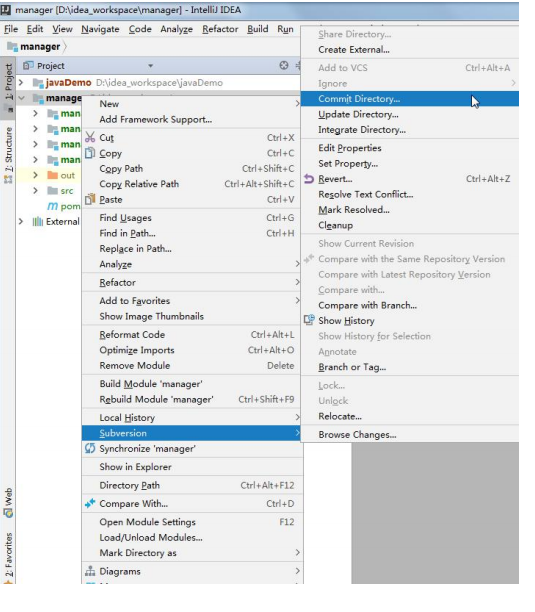The height and width of the screenshot is (612, 535).
Task: Click the Revert arrow icon
Action: click(x=309, y=179)
